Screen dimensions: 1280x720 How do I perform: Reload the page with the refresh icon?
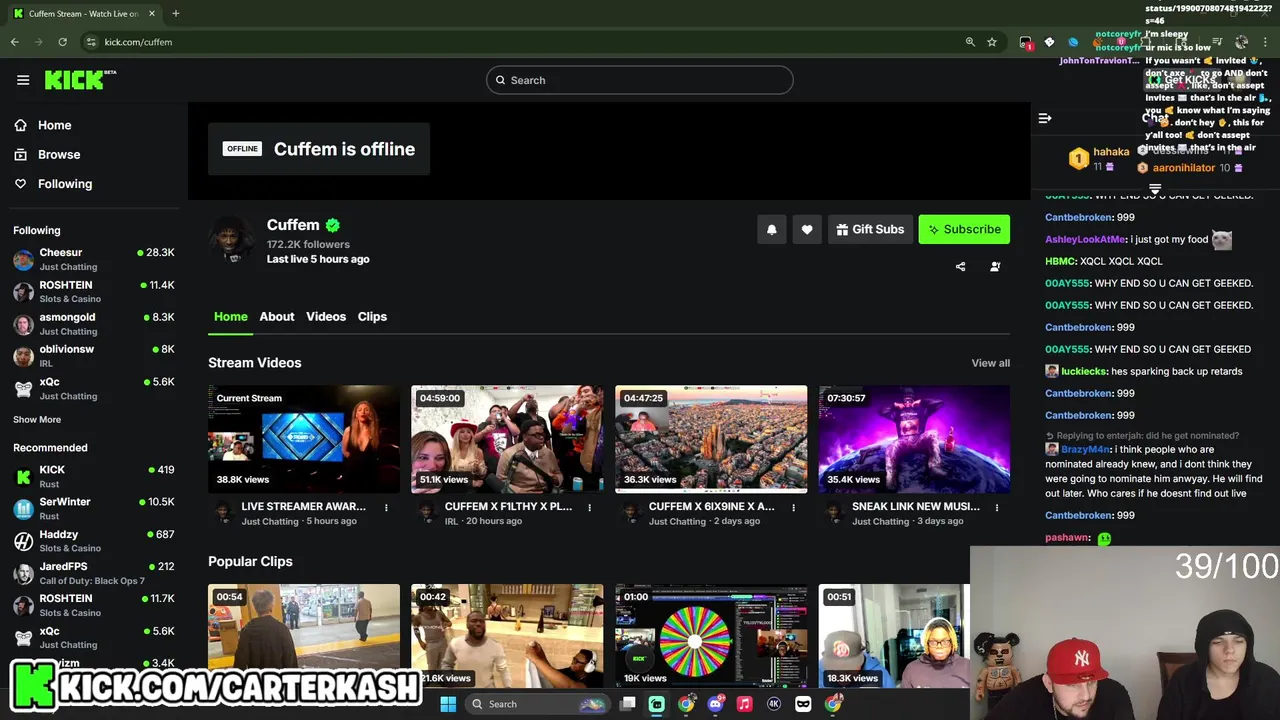point(63,42)
